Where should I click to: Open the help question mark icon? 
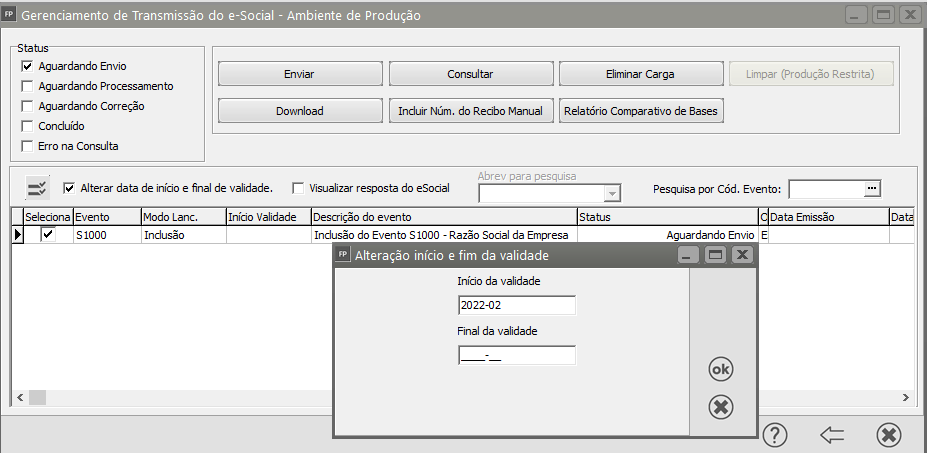tap(775, 435)
